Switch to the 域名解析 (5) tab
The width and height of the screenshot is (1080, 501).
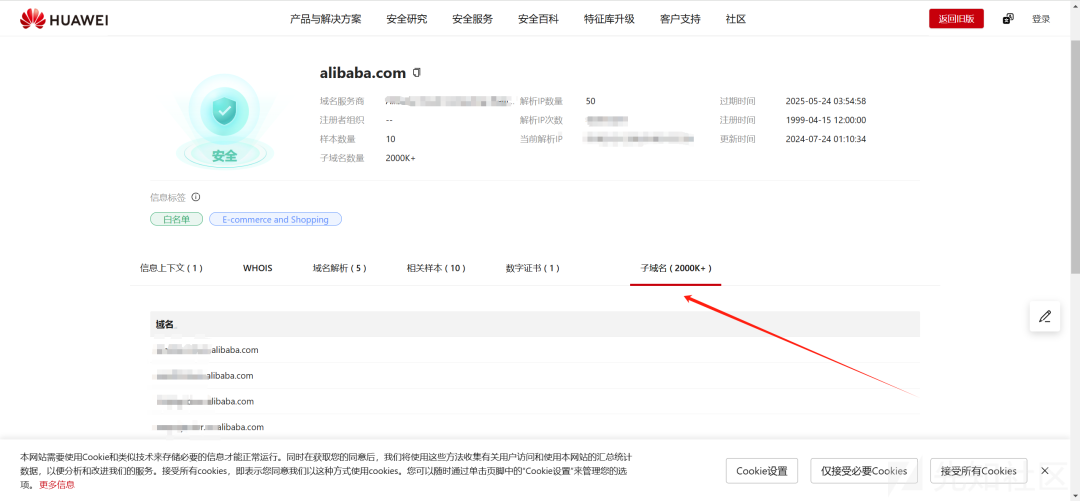tap(340, 268)
